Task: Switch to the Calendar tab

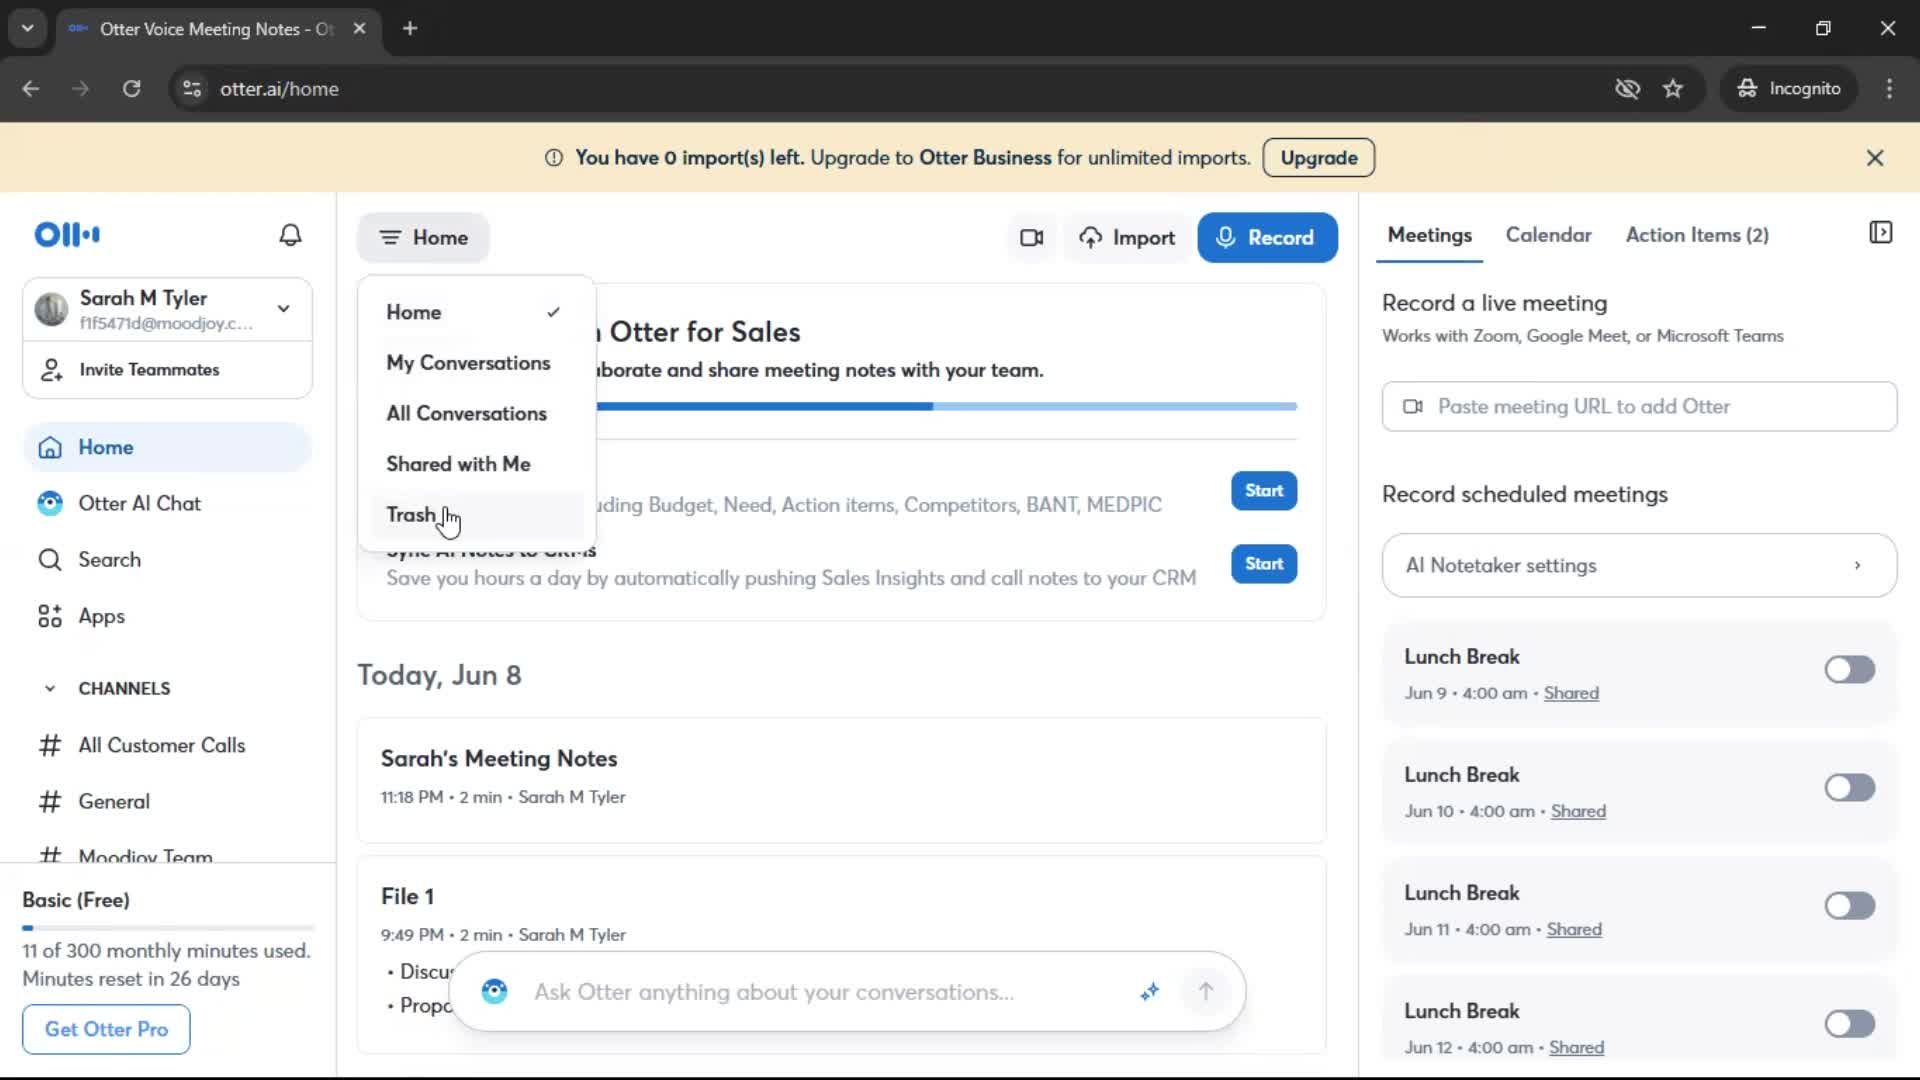Action: coord(1548,235)
